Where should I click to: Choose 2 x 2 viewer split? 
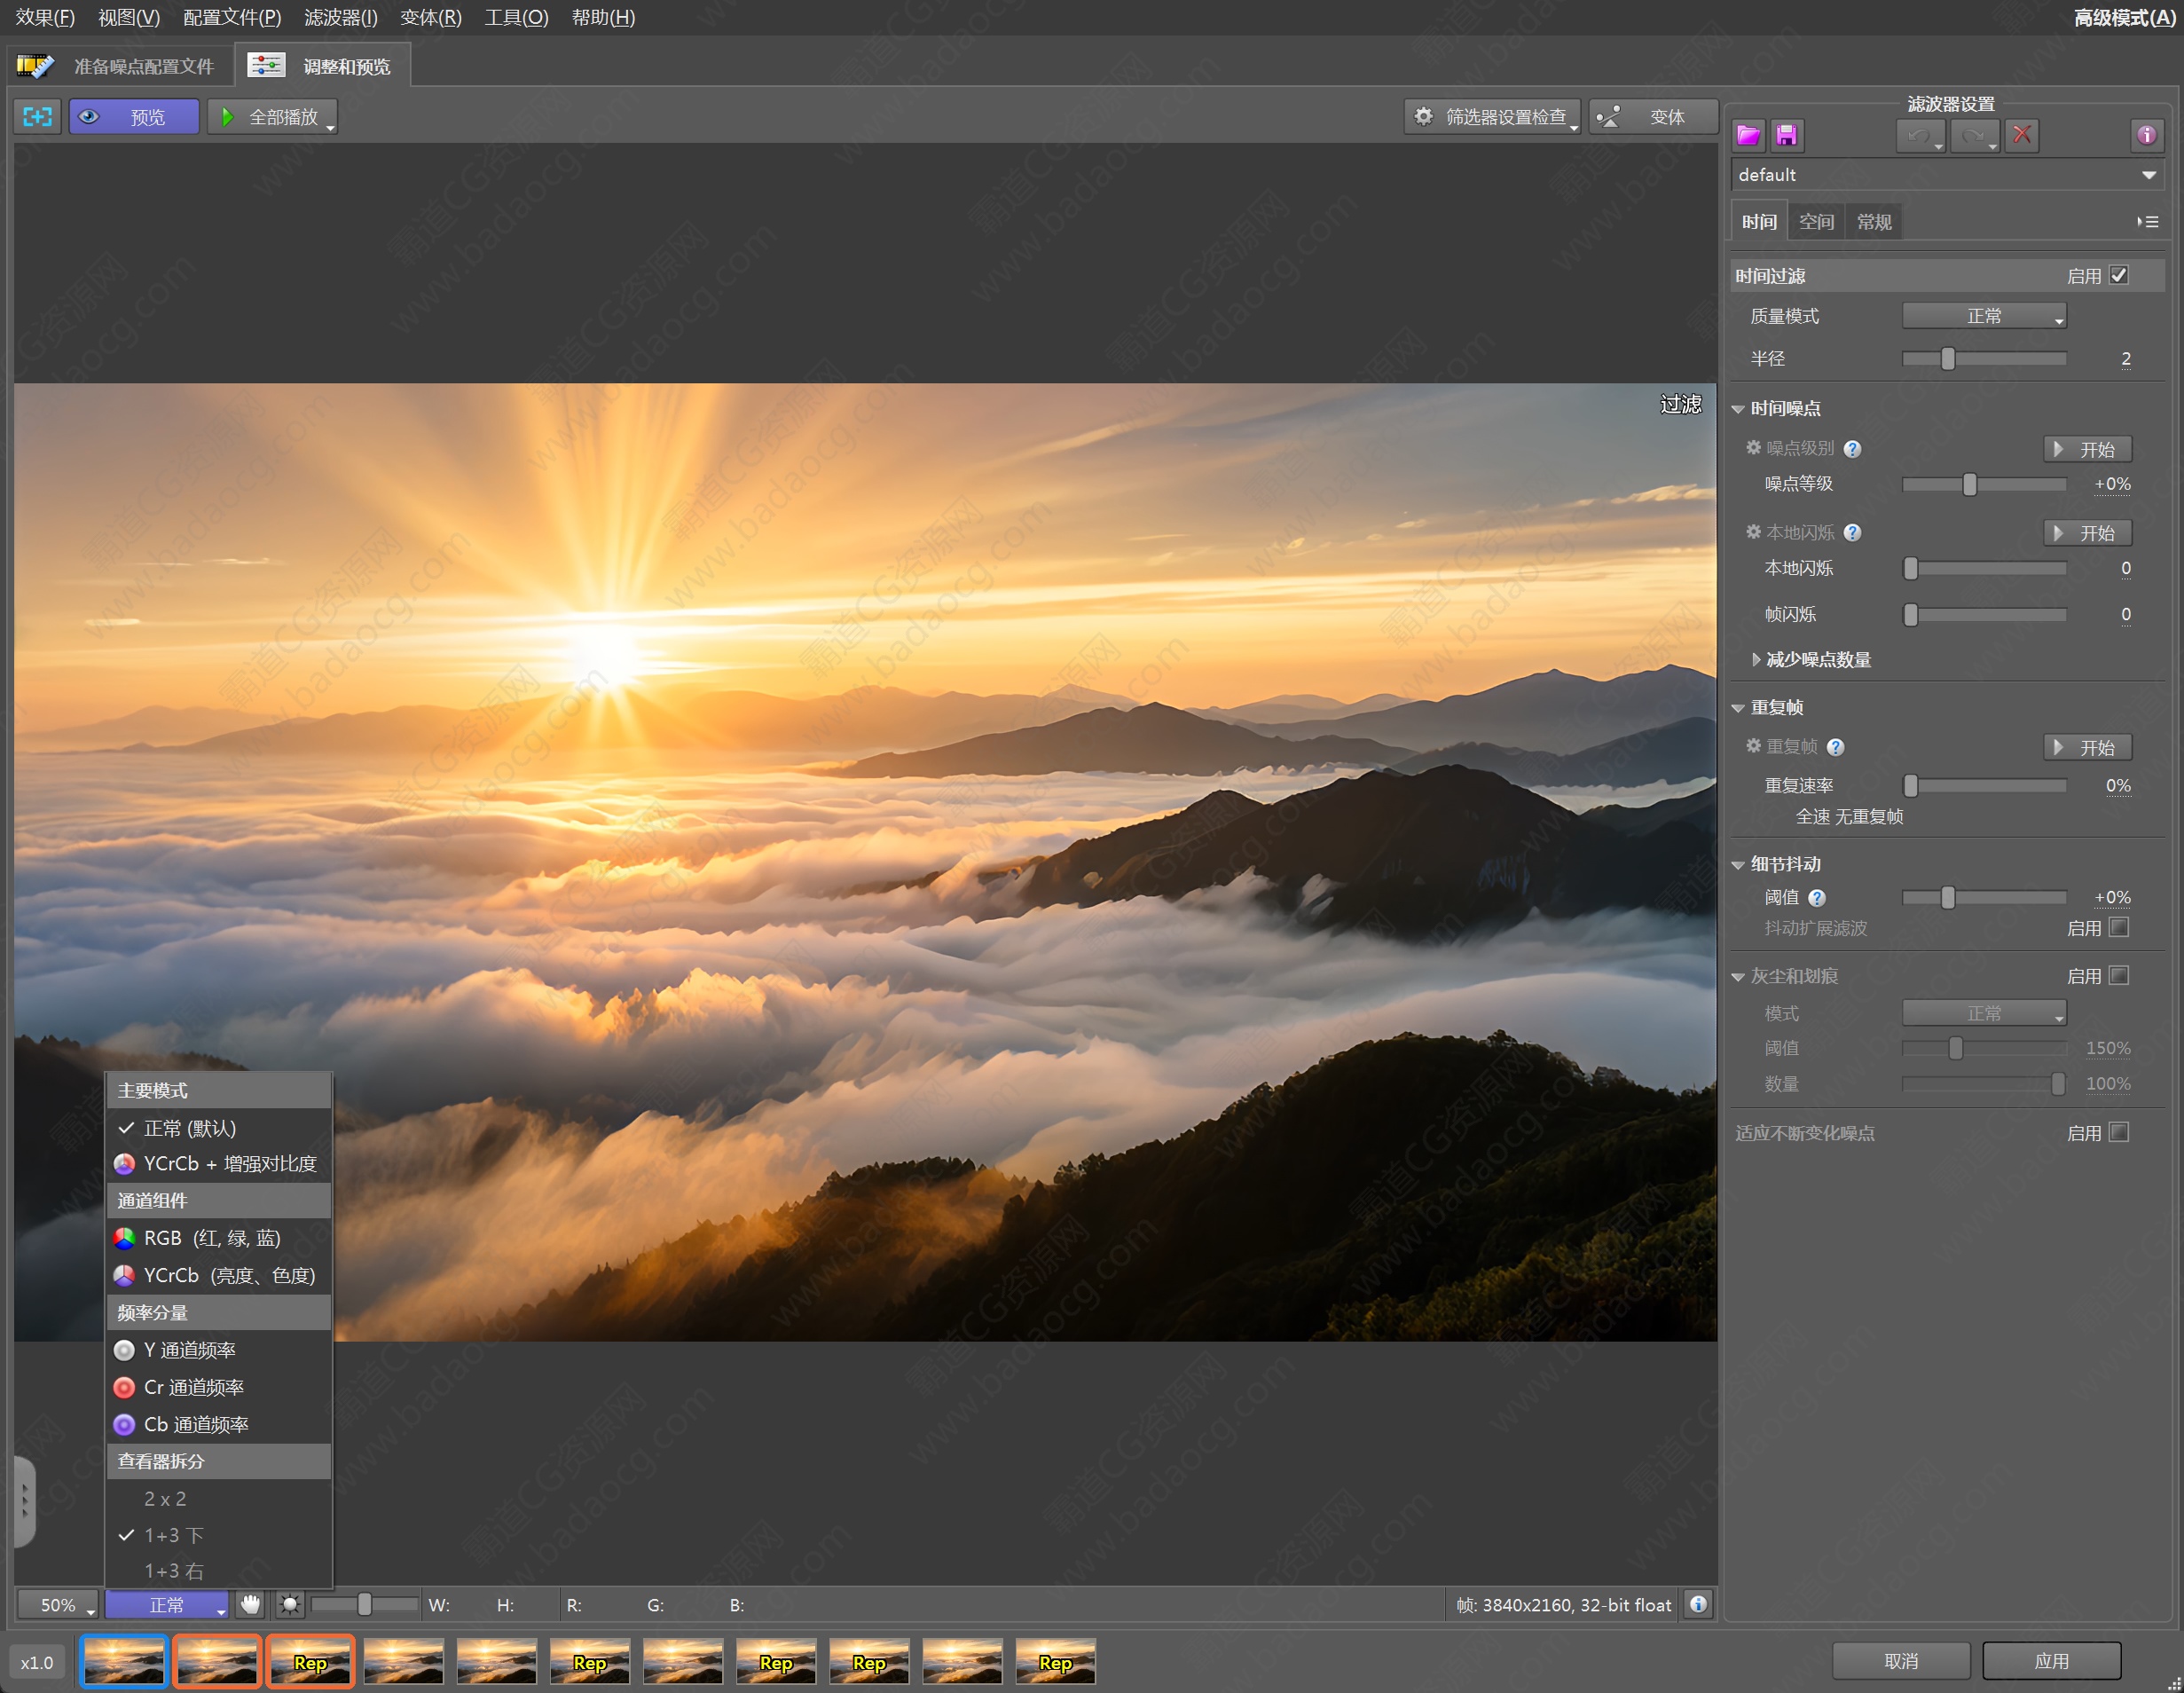coord(219,1499)
